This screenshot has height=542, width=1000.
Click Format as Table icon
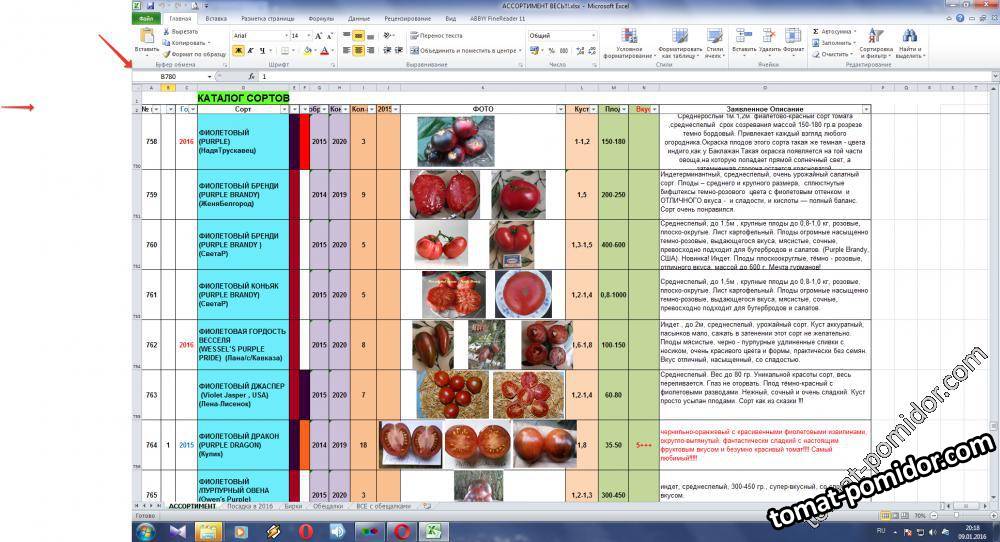680,42
